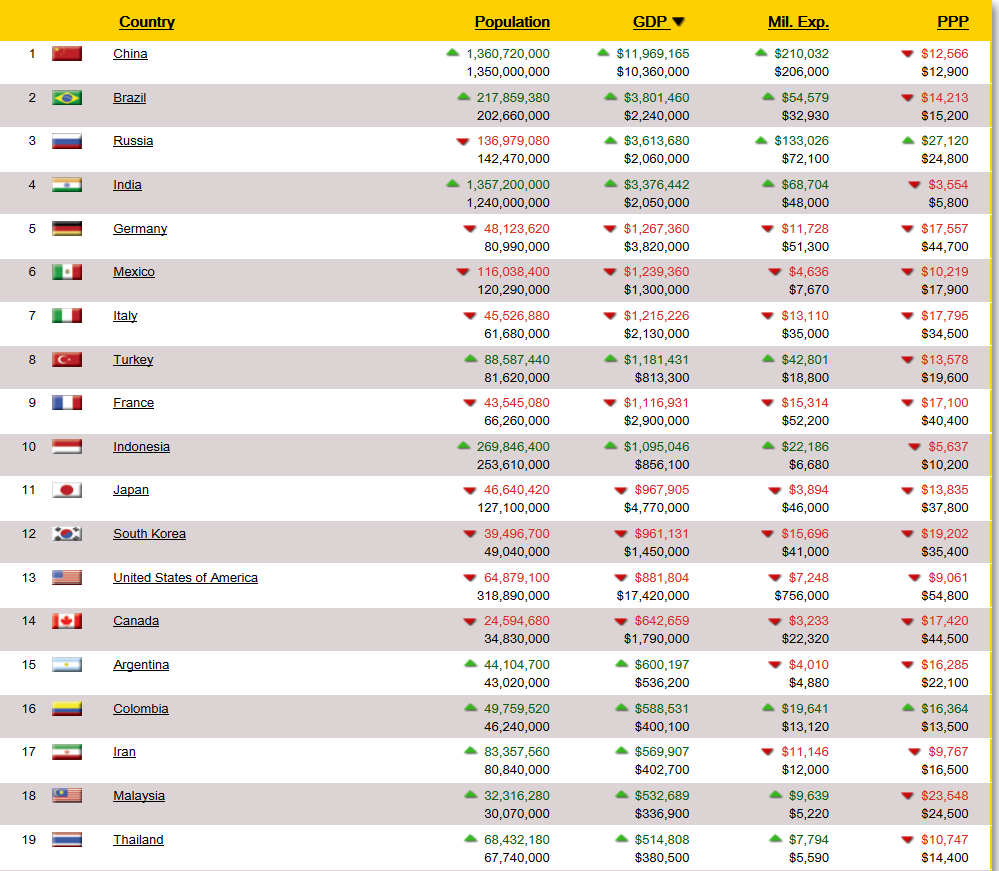Screen dimensions: 999x871
Task: Open the France country link
Action: 133,403
